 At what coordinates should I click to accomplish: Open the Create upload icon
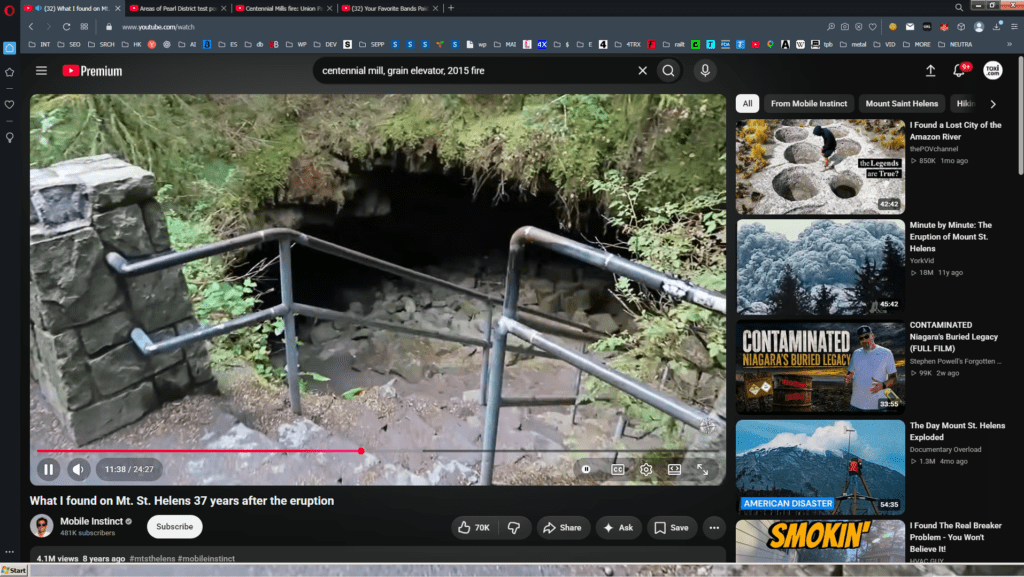point(930,70)
